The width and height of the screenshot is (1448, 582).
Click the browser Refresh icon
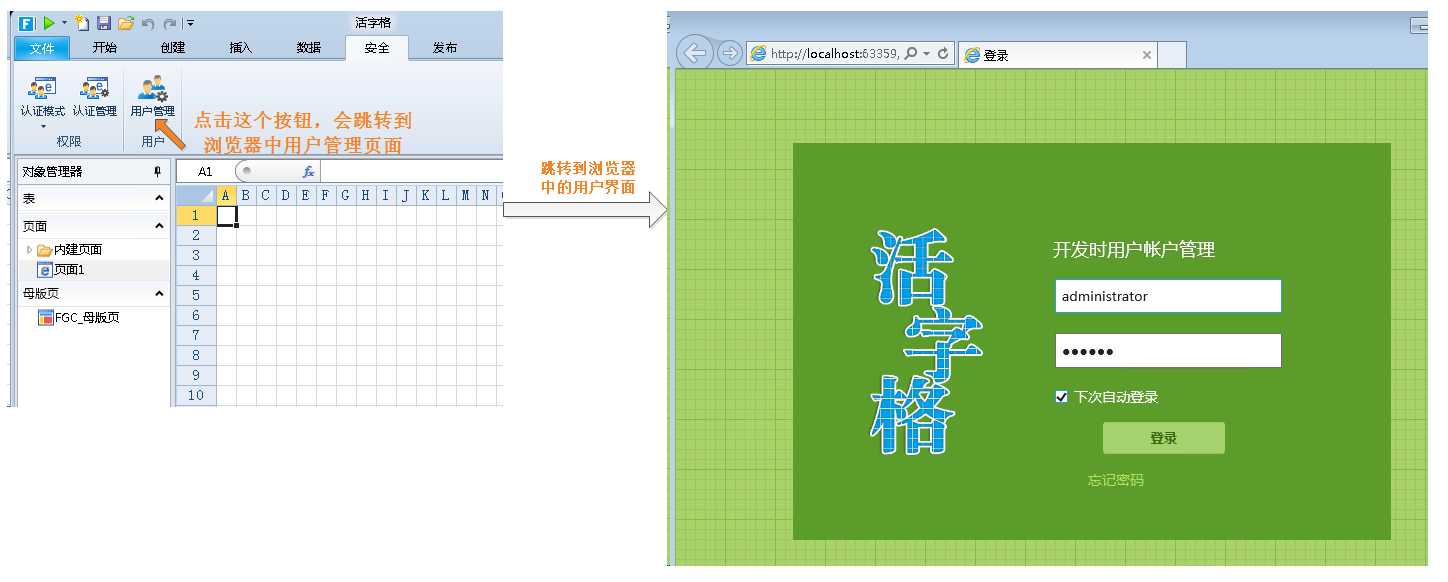[x=943, y=54]
